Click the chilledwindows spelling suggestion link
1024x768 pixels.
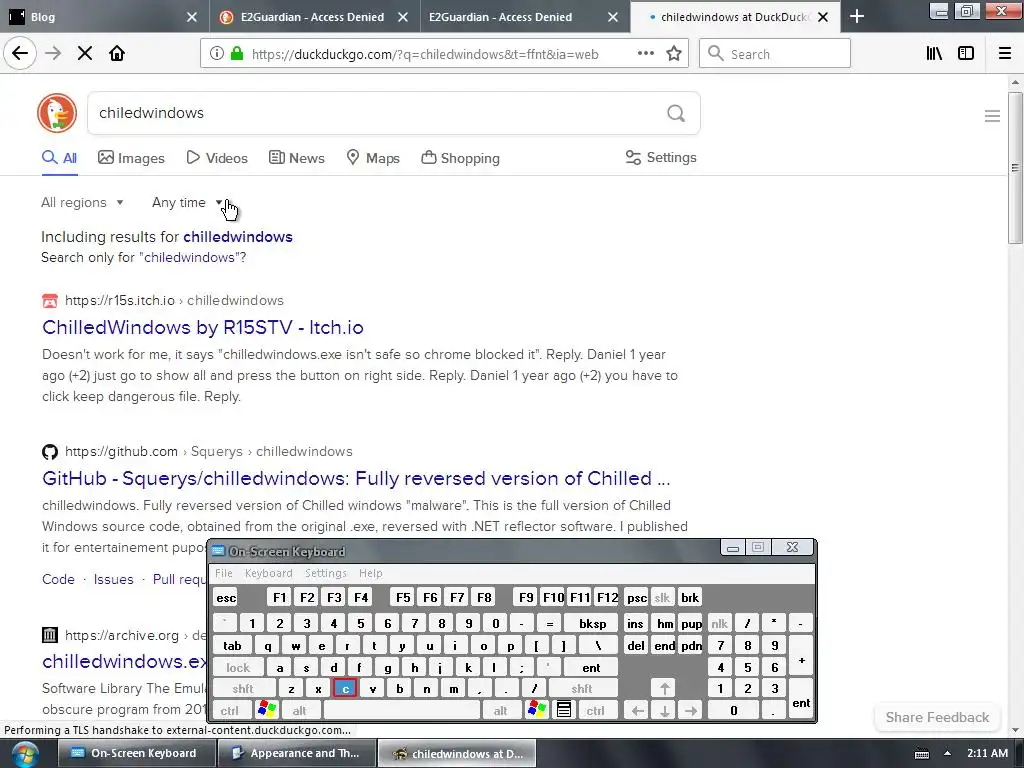point(238,236)
